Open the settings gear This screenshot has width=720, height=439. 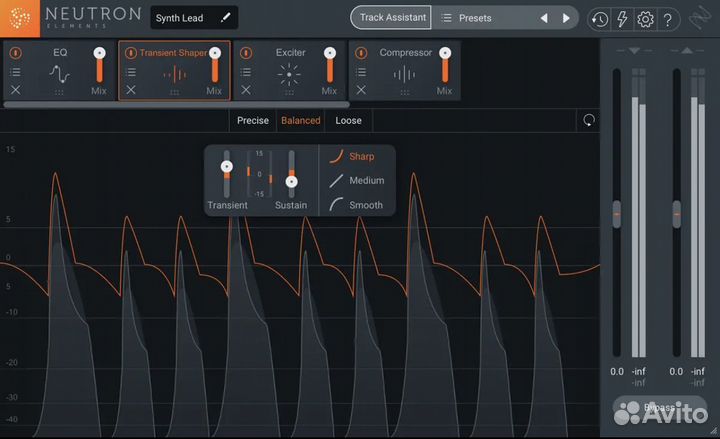click(x=645, y=19)
